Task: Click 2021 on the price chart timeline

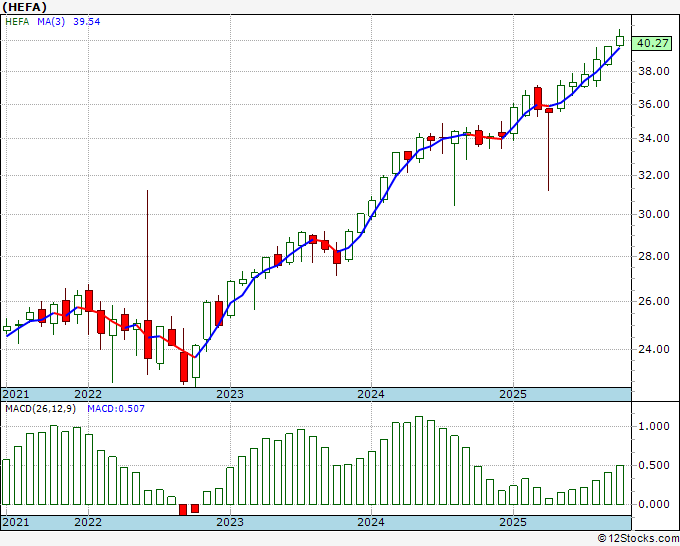Action: click(x=16, y=394)
